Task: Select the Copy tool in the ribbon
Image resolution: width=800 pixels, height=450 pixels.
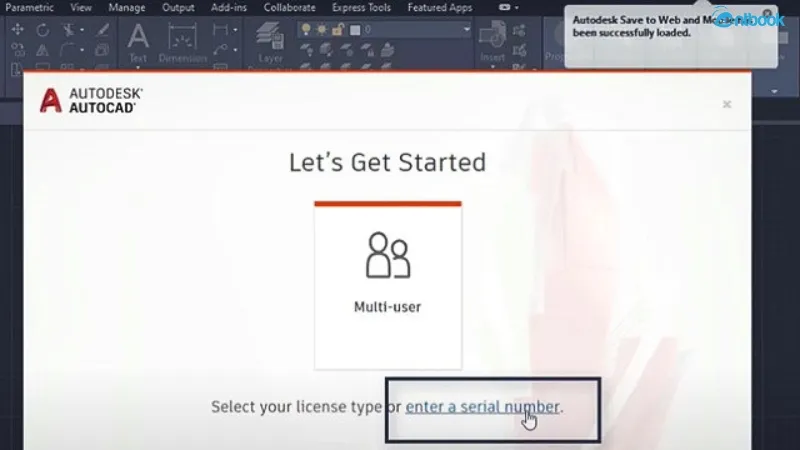Action: point(17,49)
